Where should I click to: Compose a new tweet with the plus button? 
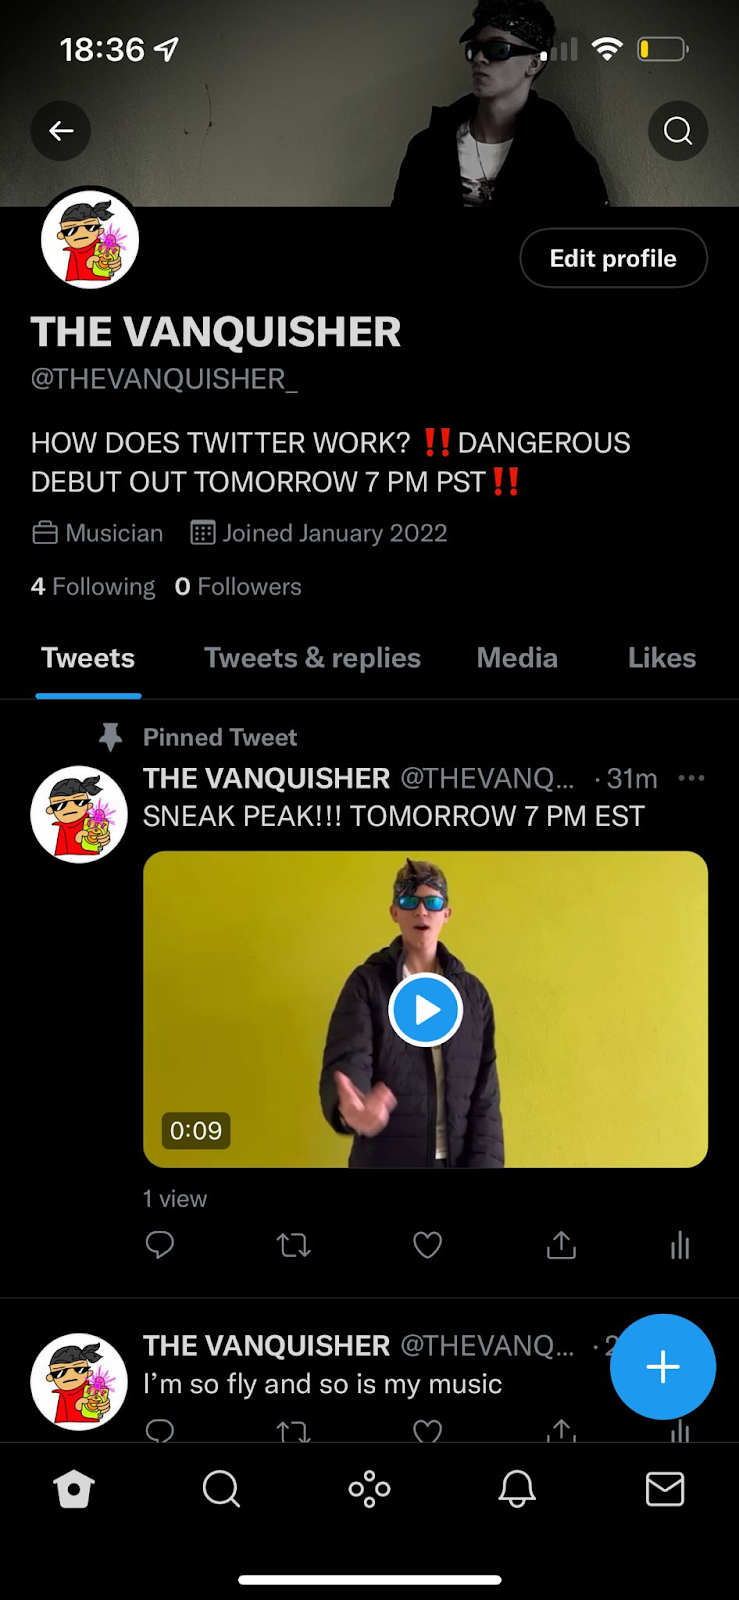(663, 1366)
